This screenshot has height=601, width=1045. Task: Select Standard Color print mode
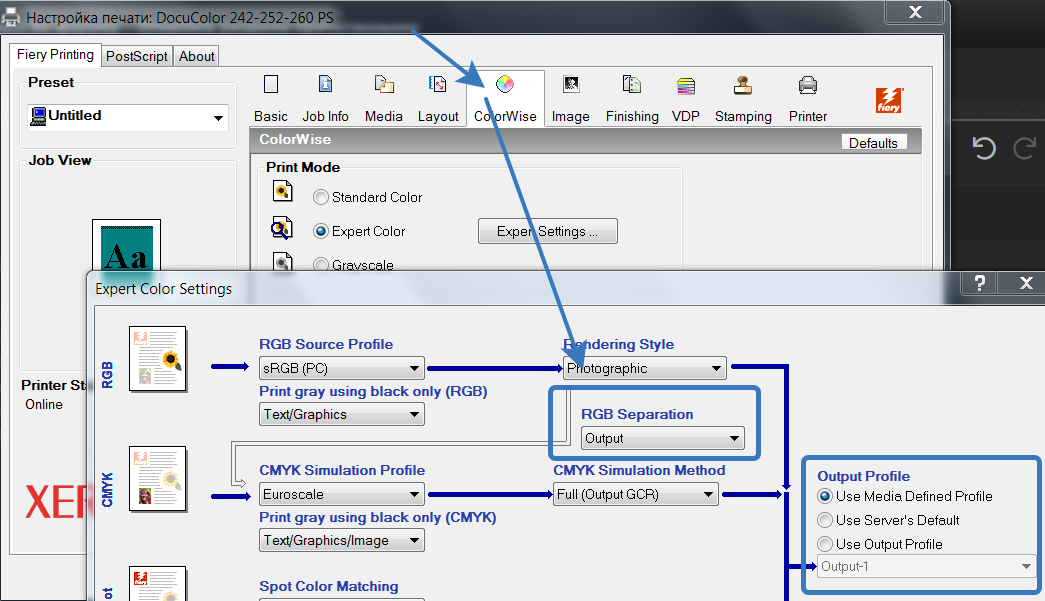click(x=321, y=197)
